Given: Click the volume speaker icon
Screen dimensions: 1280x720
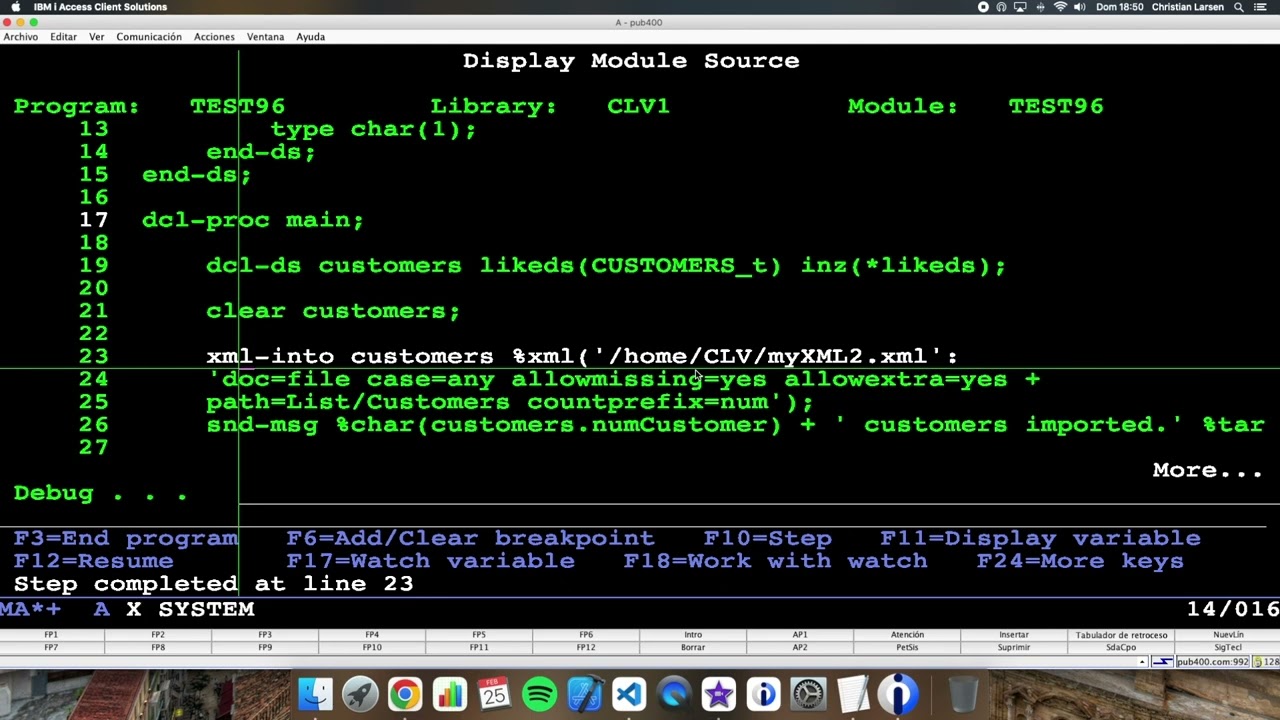Looking at the screenshot, I should pyautogui.click(x=1079, y=7).
